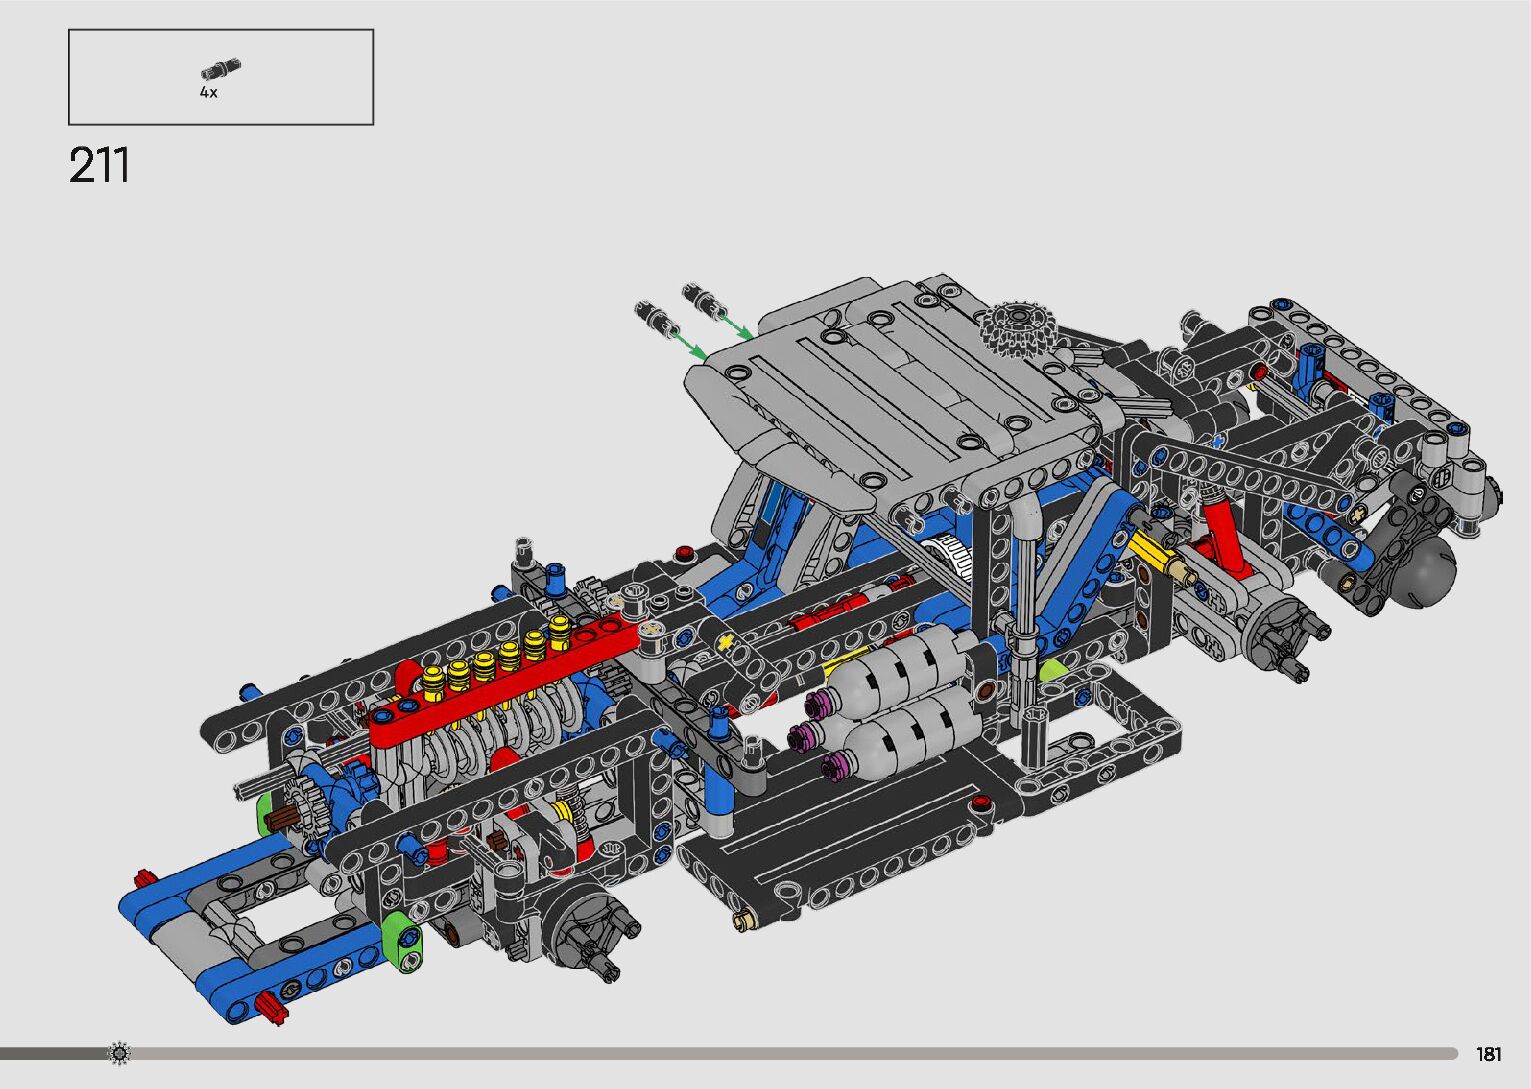Select the red shock absorber near the rear

click(x=1225, y=538)
